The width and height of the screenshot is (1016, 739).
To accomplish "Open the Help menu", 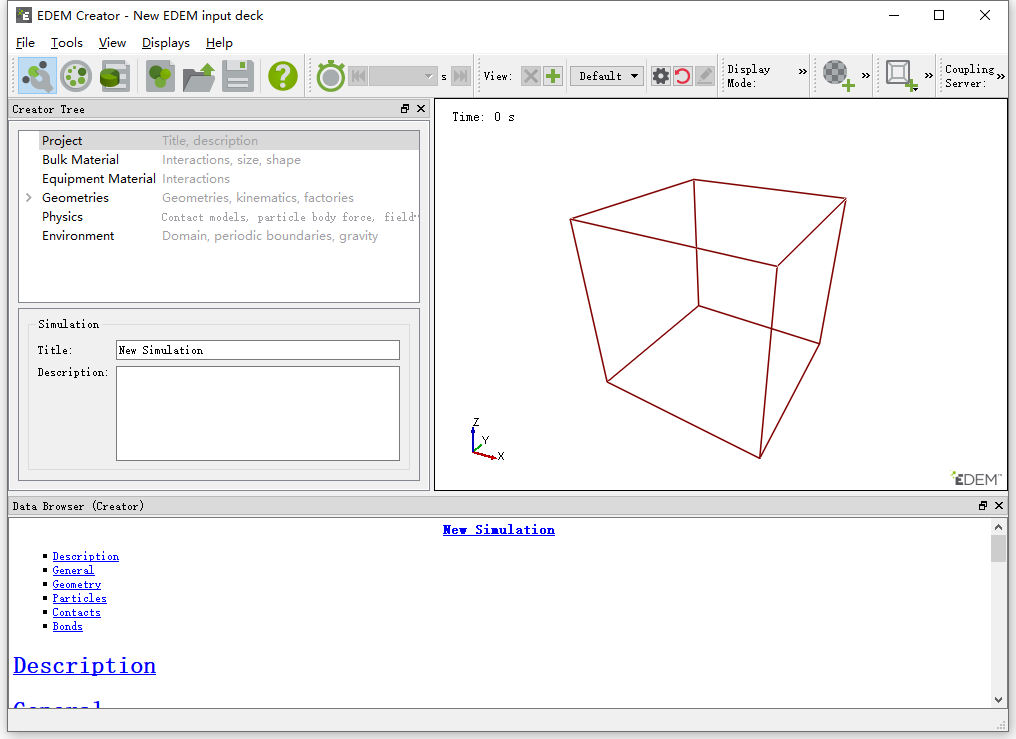I will coord(219,43).
